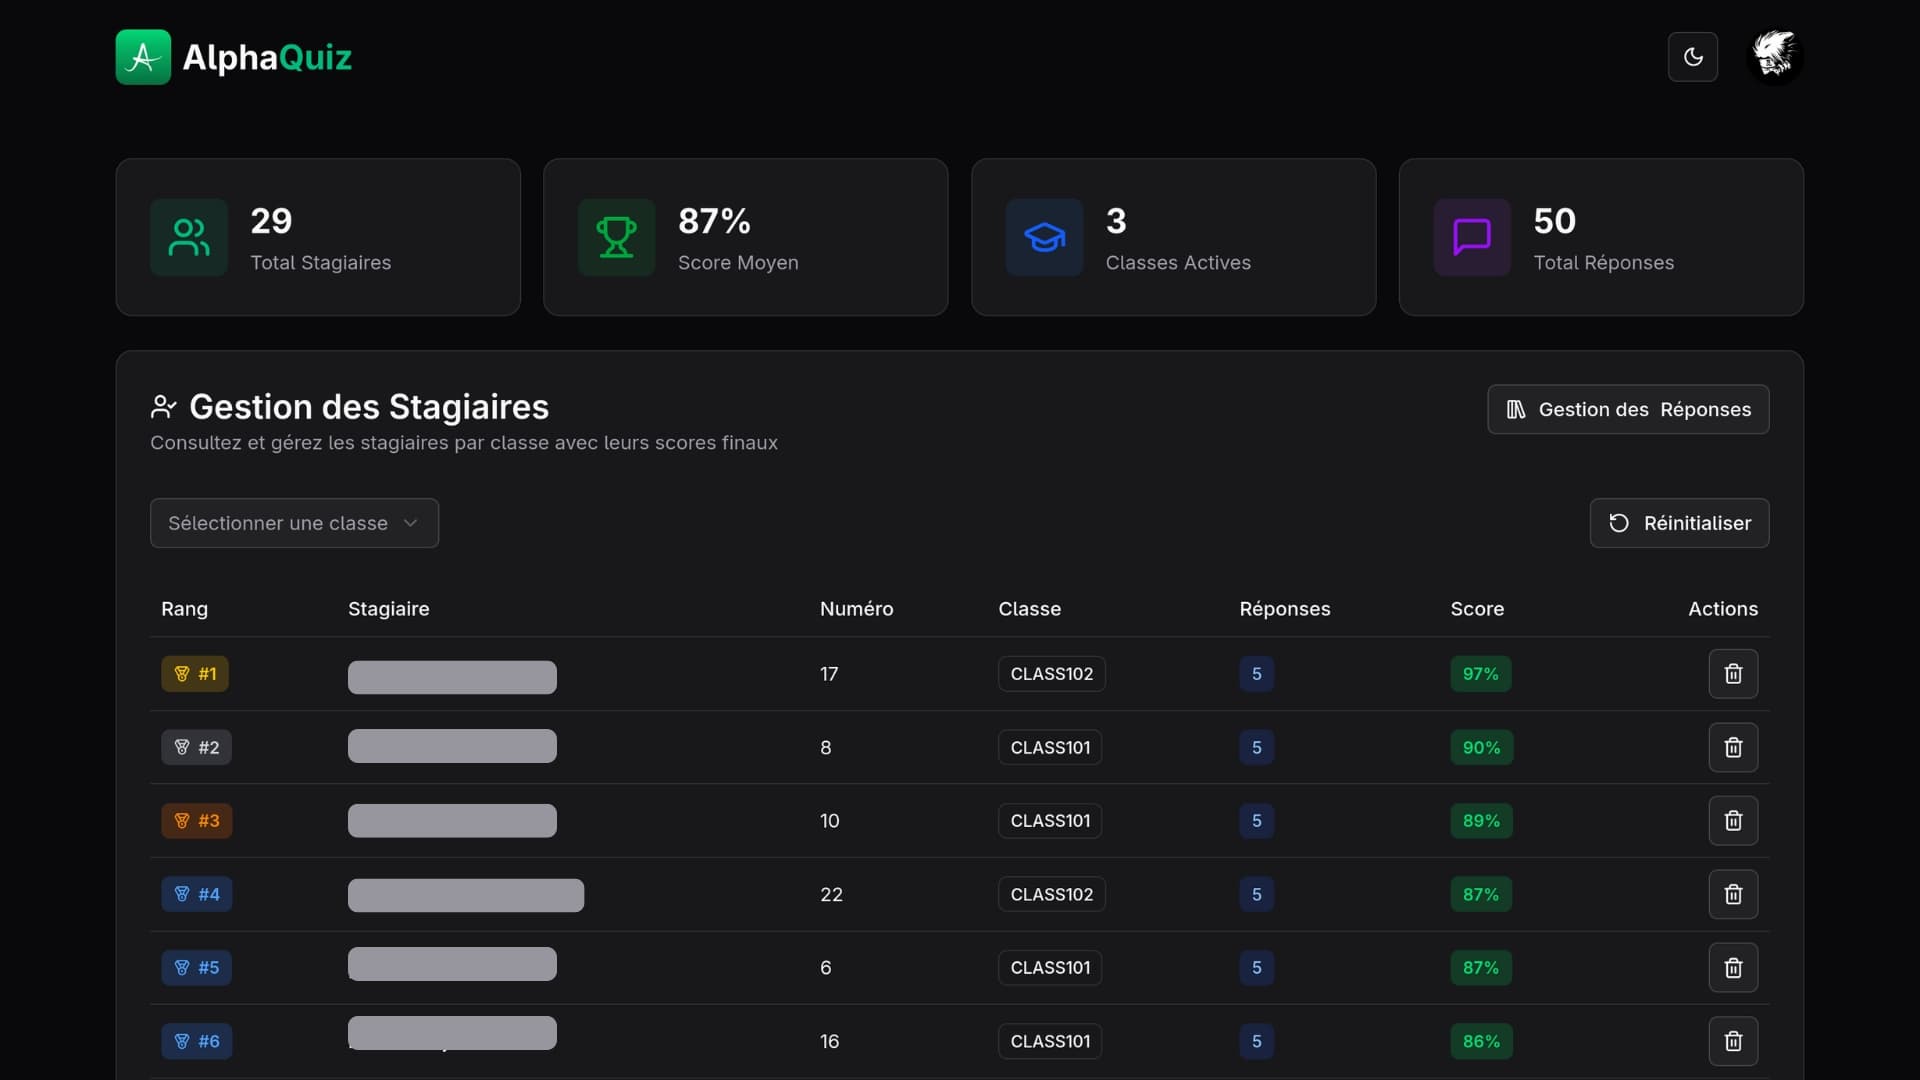Click numéro 16 in rank #6 row

click(x=830, y=1041)
